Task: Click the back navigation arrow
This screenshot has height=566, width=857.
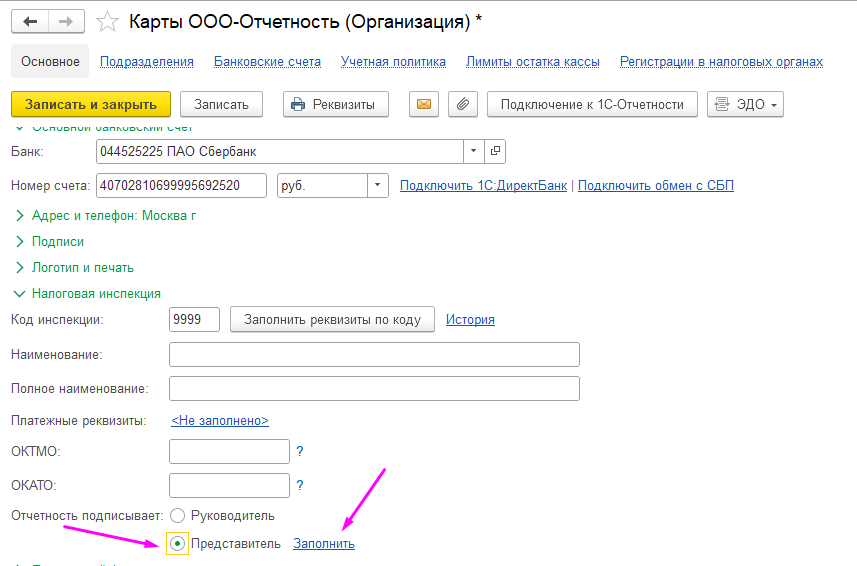Action: tap(31, 21)
